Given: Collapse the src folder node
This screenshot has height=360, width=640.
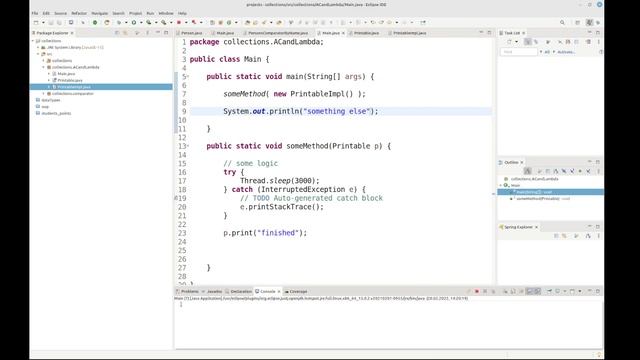Looking at the screenshot, I should coord(38,54).
